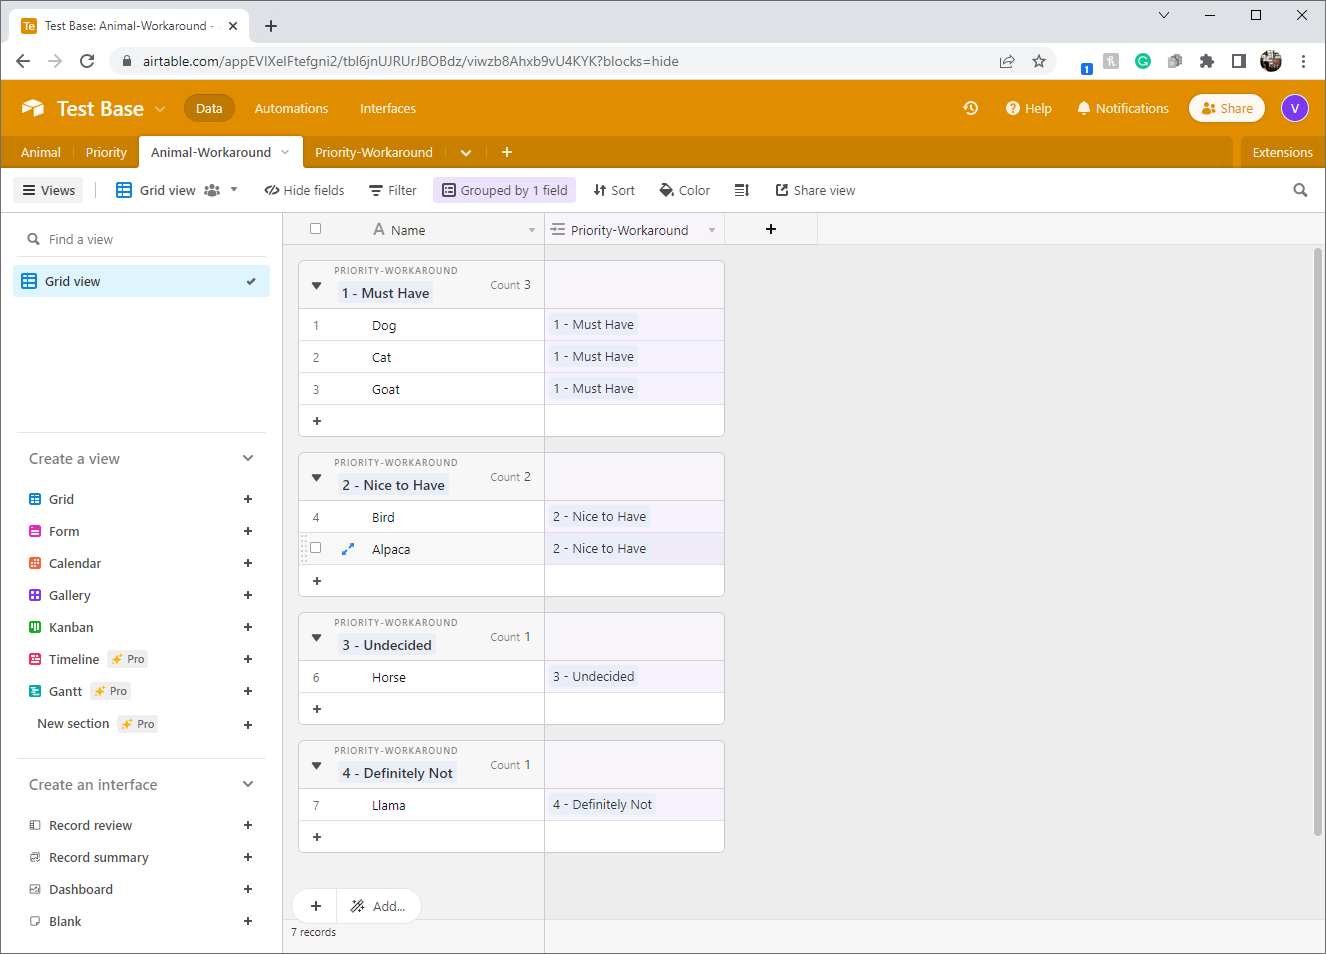Click the Share button

tap(1227, 108)
